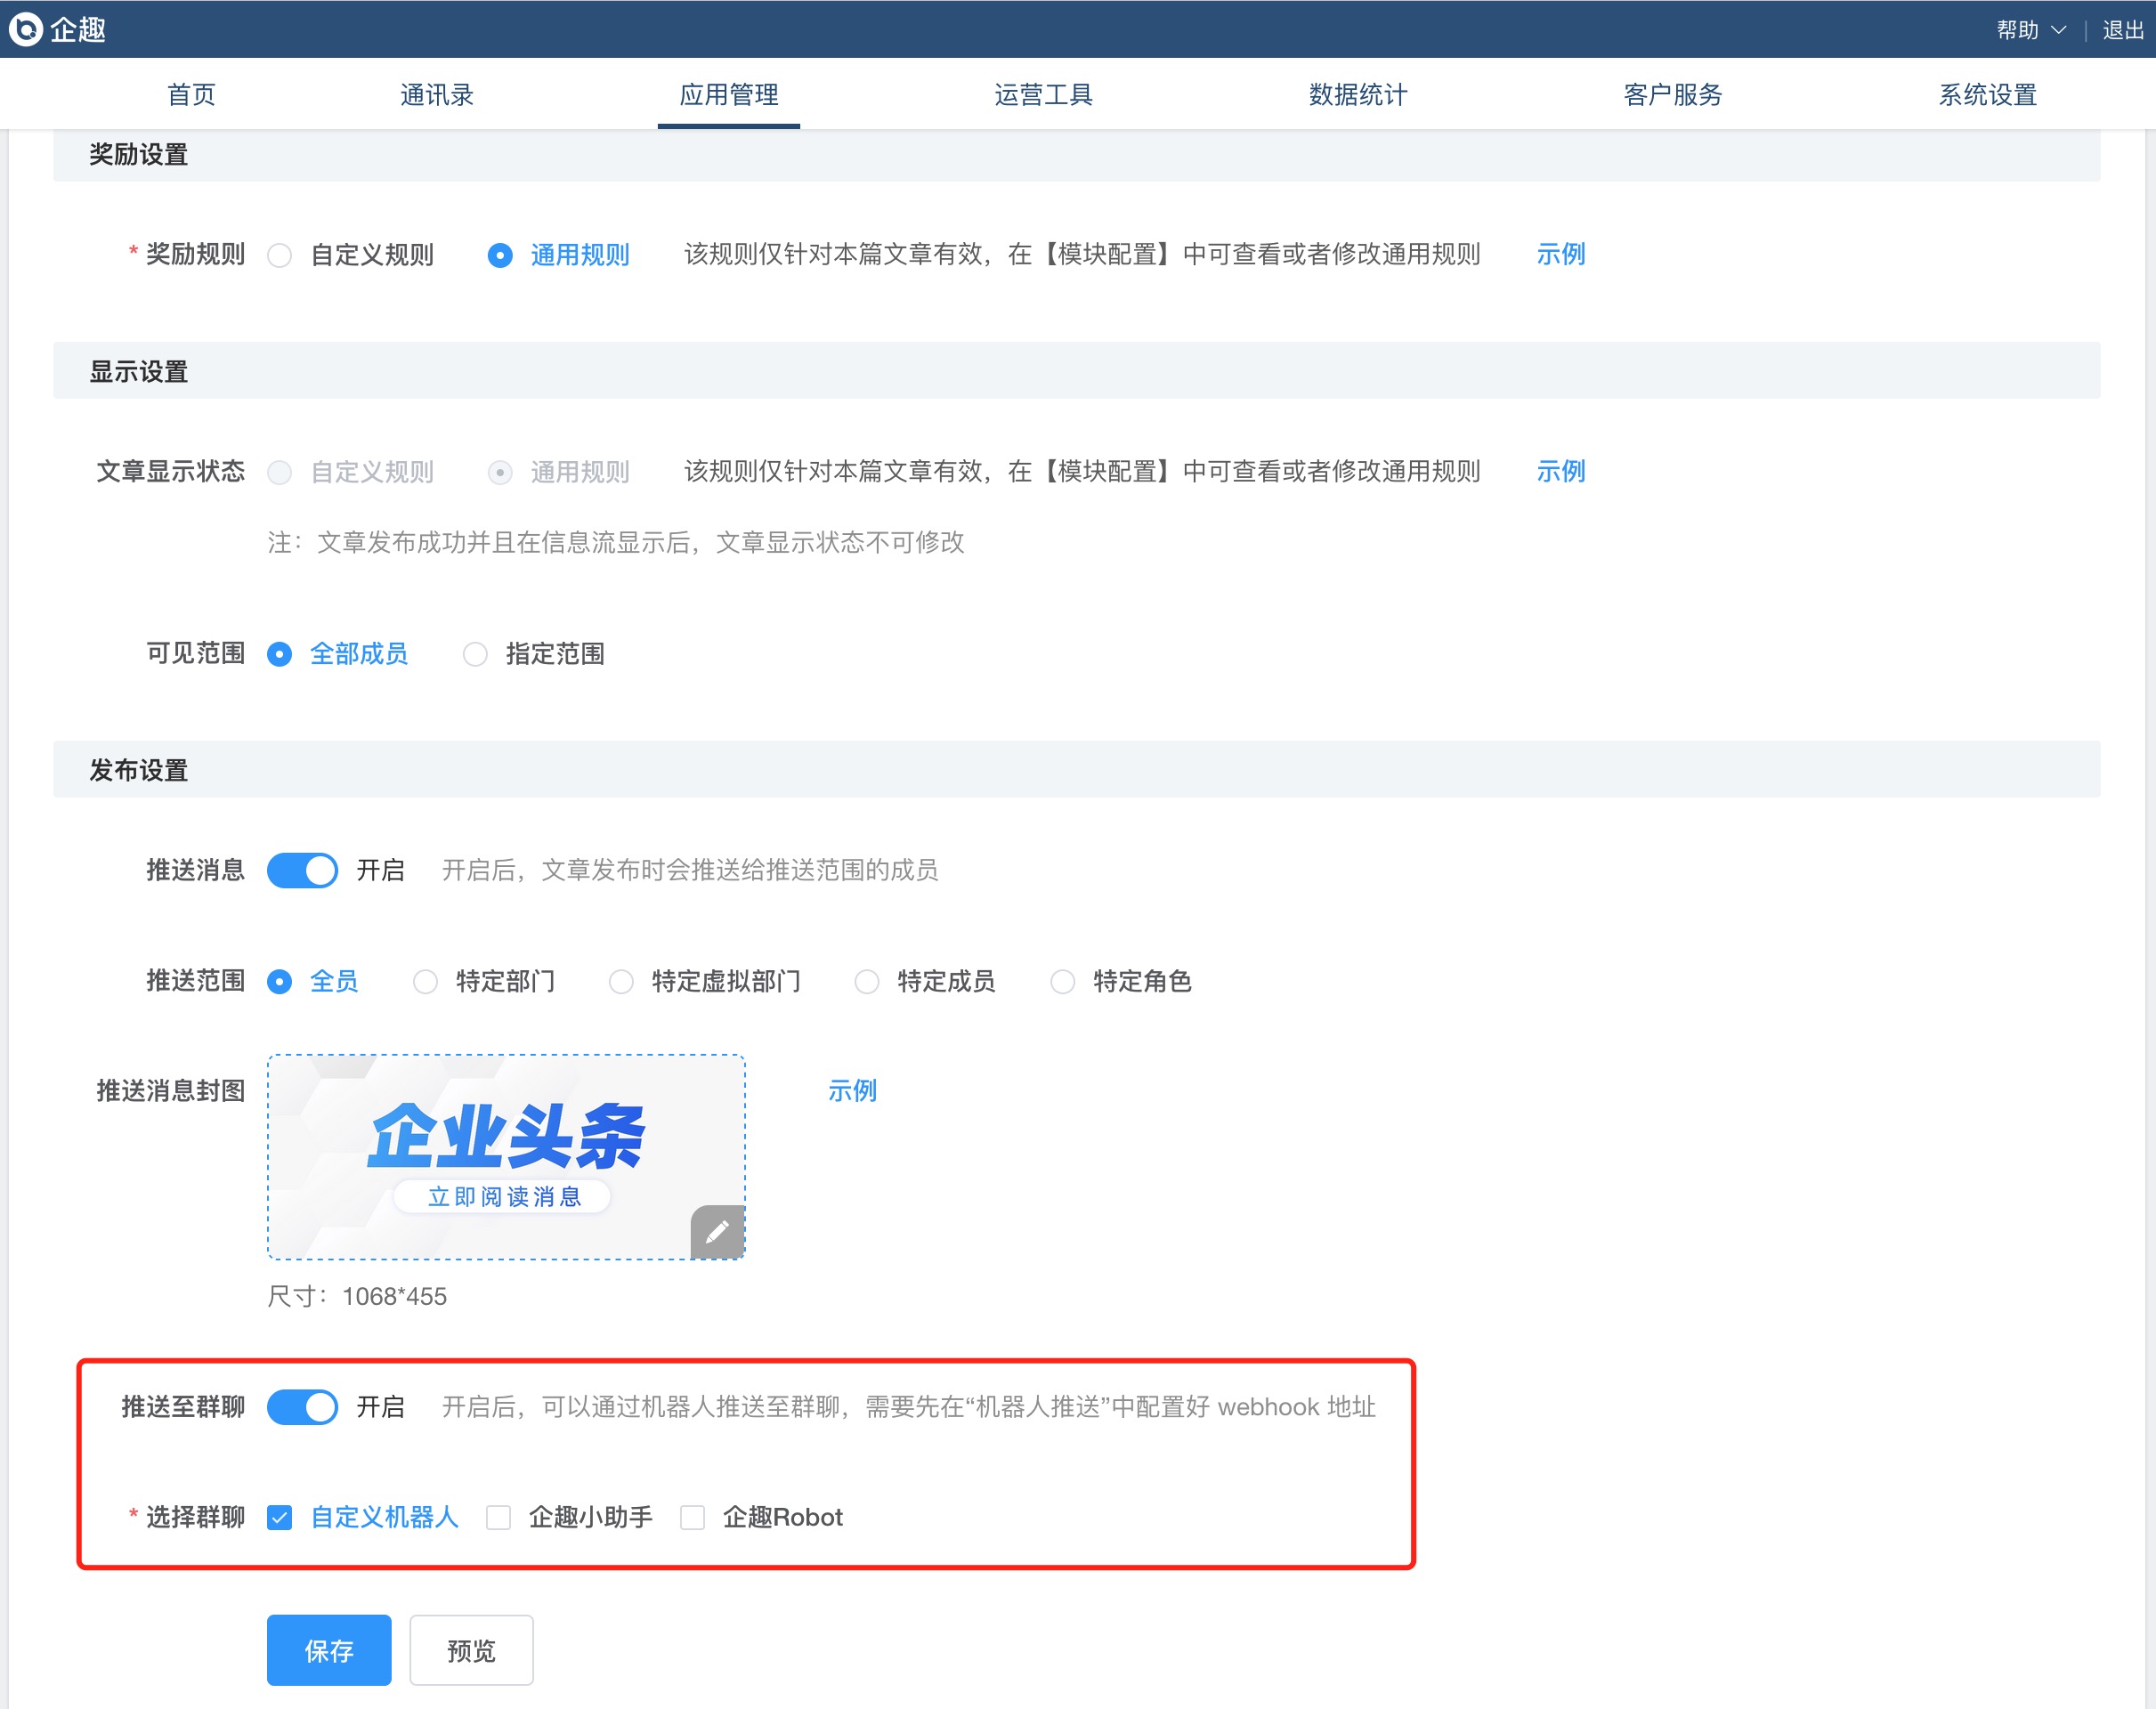Go to 系统设置 tab
The height and width of the screenshot is (1709, 2156).
tap(1986, 95)
